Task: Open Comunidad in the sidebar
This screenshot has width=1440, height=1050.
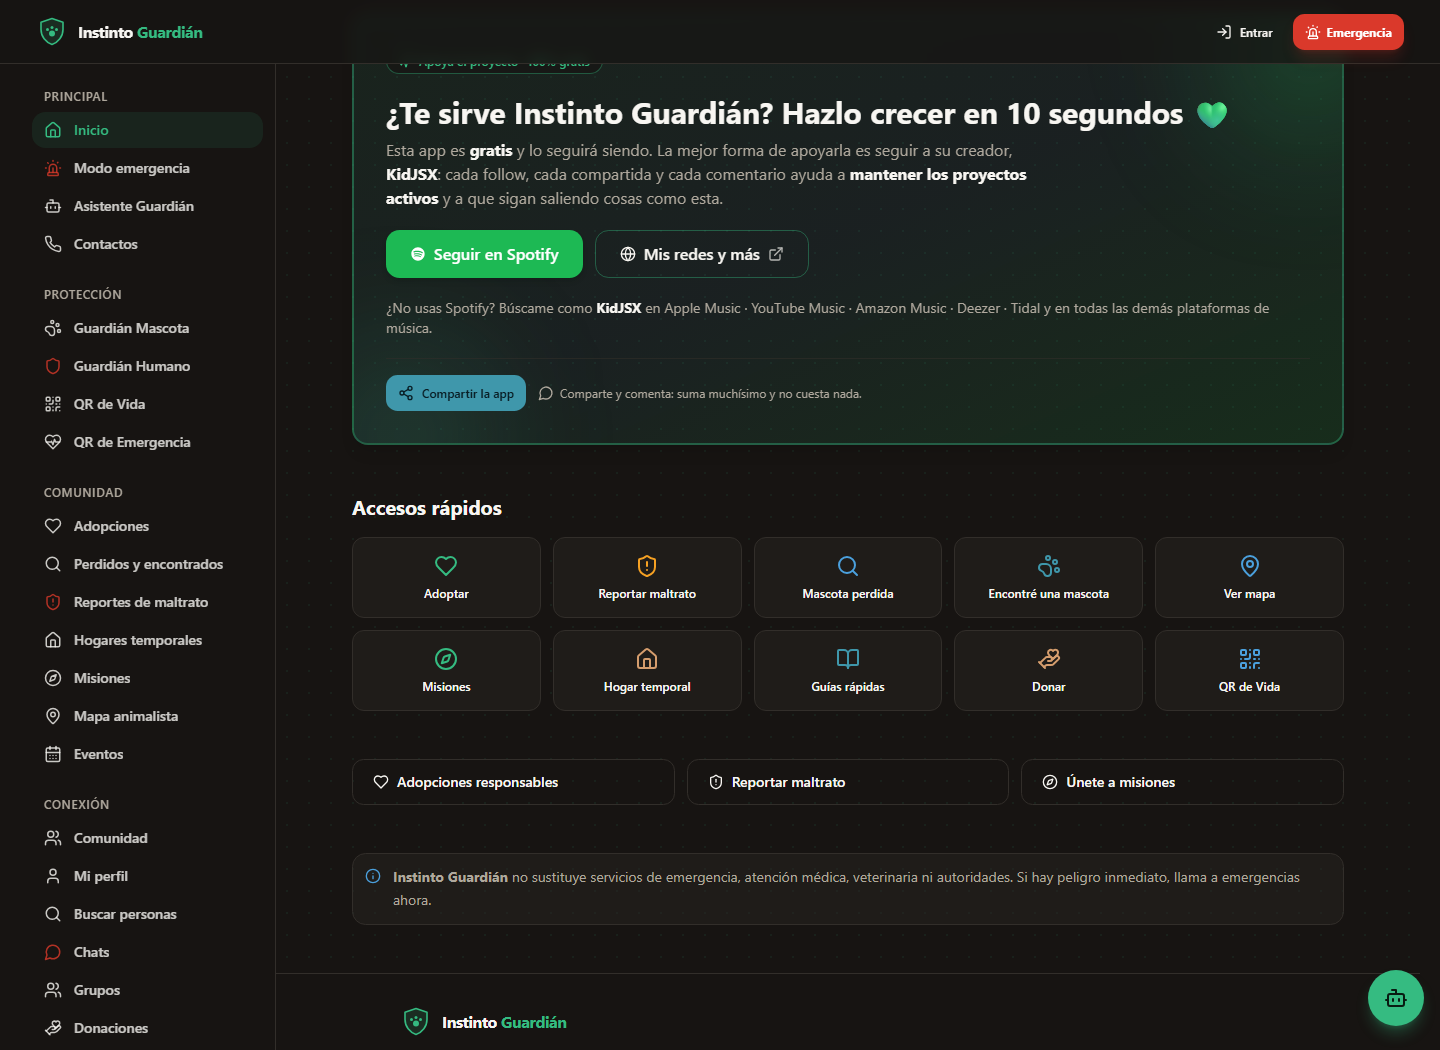Action: point(147,838)
